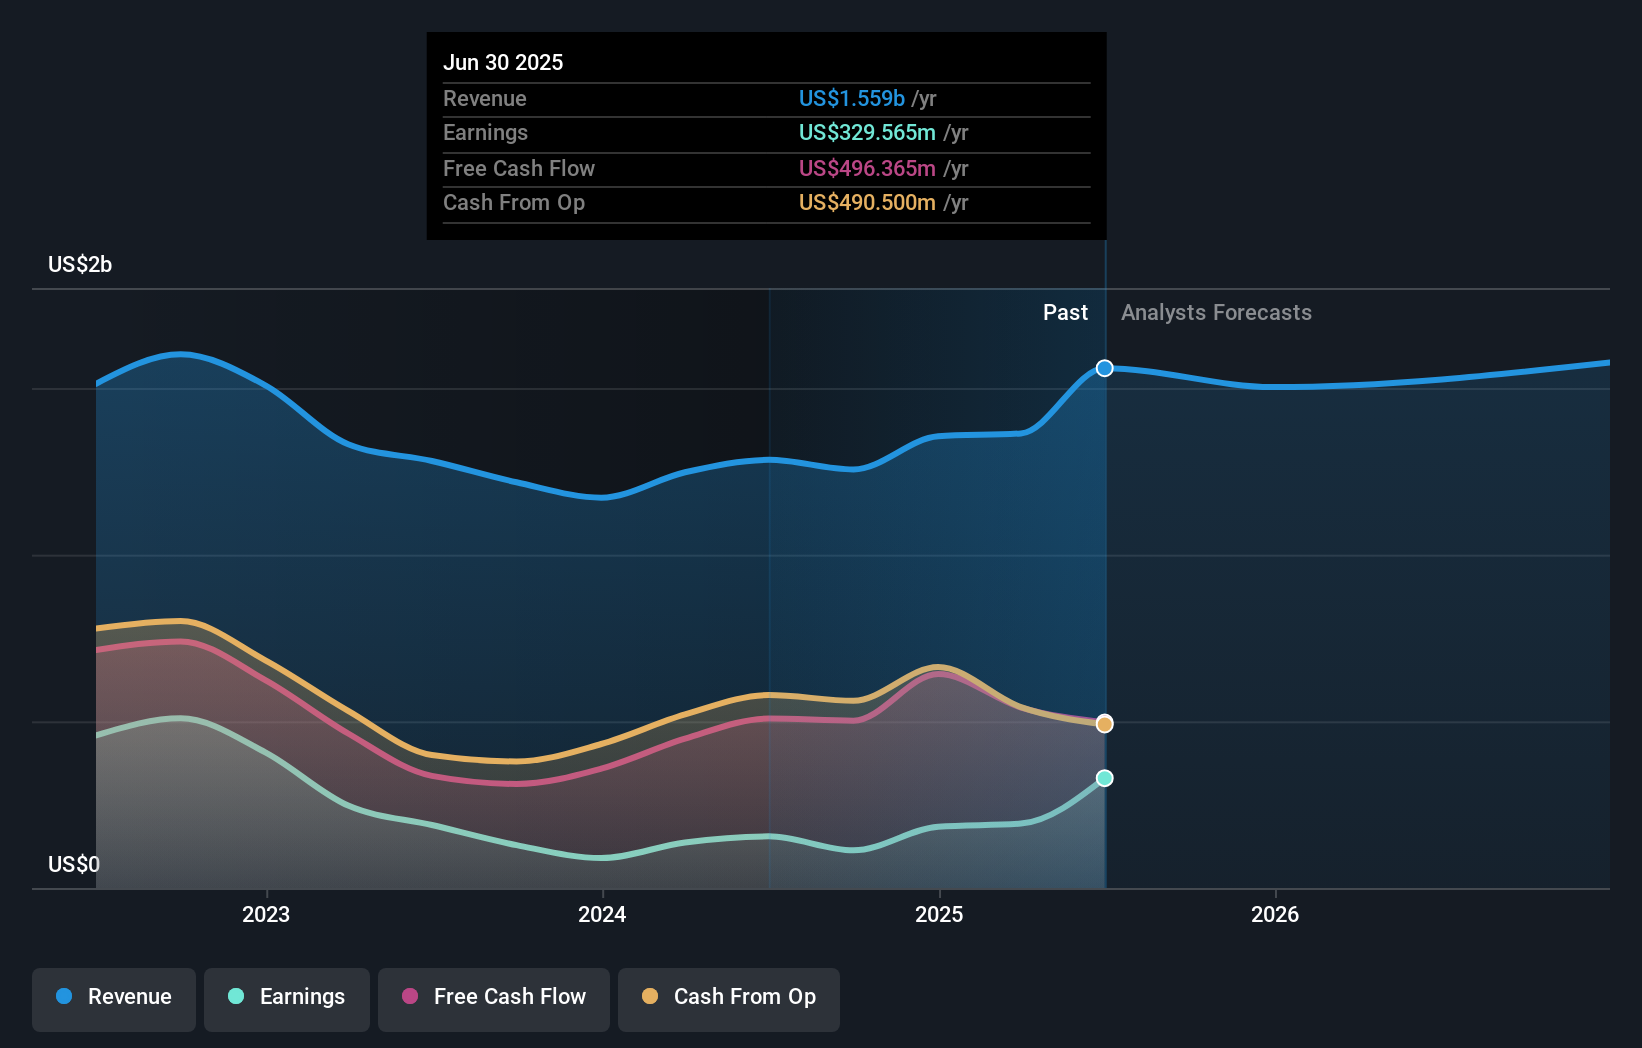Click the teal dot in Earnings legend
This screenshot has height=1048, width=1642.
(236, 996)
